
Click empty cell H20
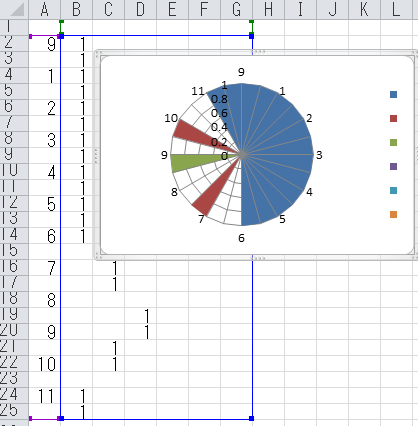(x=268, y=331)
